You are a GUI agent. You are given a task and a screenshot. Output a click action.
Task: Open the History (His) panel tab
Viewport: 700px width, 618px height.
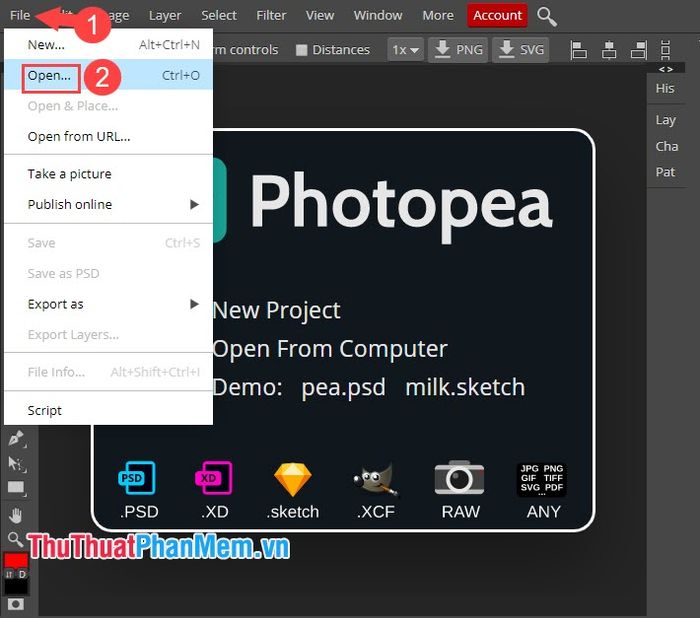point(665,88)
